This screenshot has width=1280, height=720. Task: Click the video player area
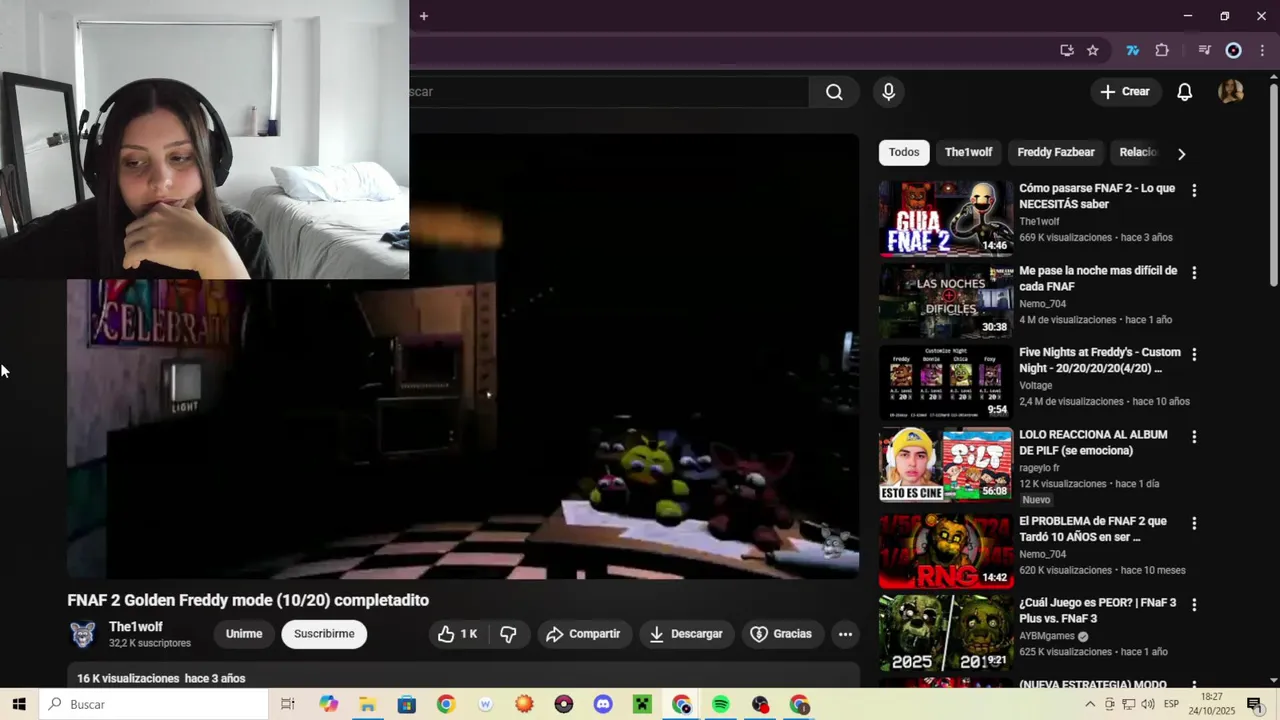[463, 356]
